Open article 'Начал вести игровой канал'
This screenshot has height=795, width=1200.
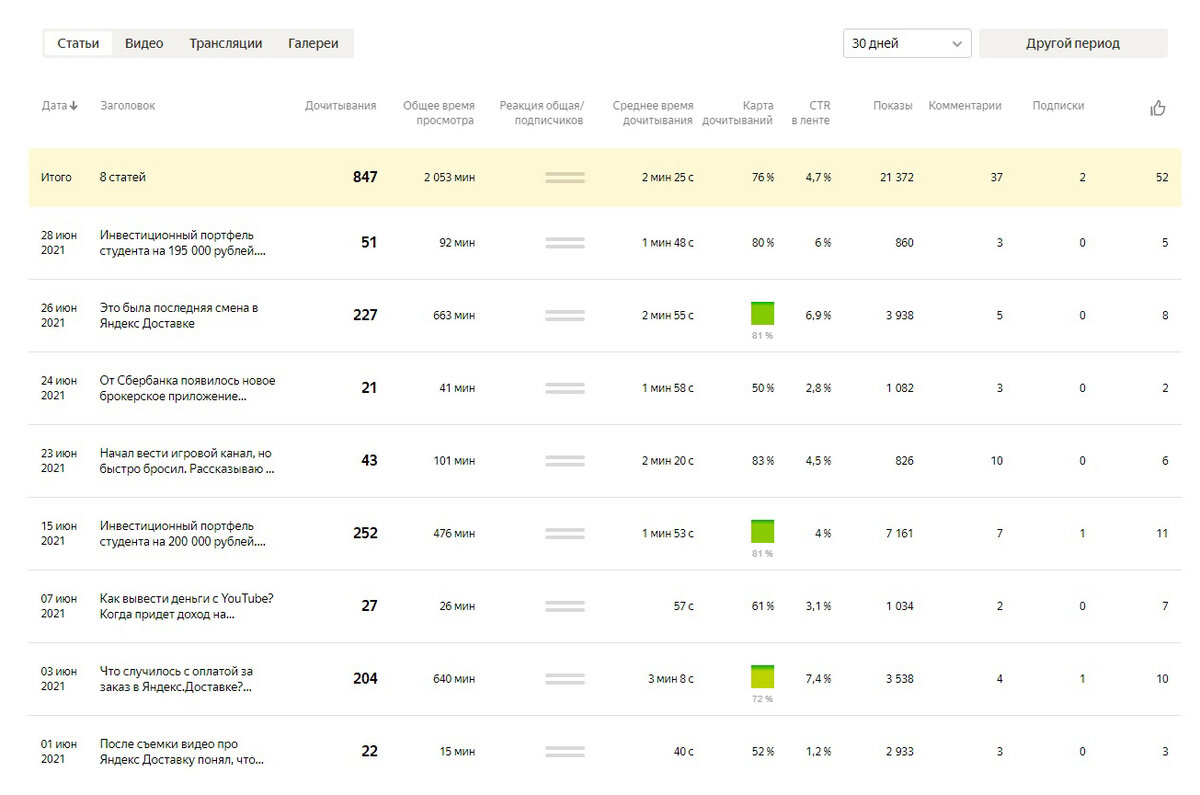coord(187,460)
